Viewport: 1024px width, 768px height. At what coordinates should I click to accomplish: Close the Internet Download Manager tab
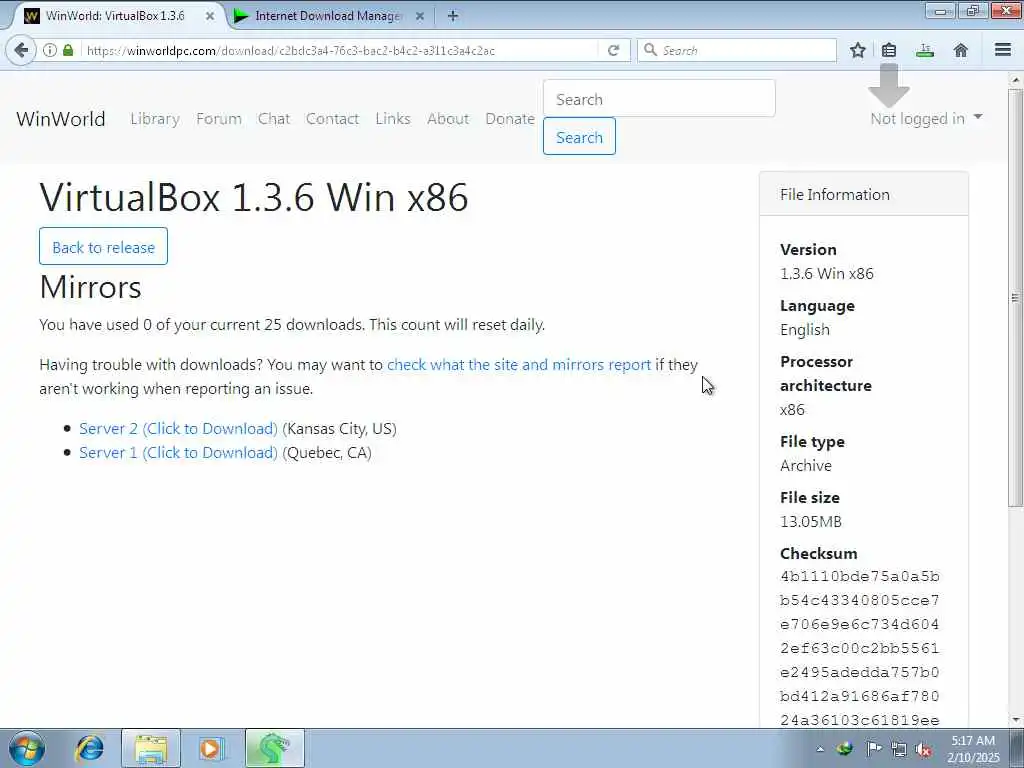coord(420,16)
